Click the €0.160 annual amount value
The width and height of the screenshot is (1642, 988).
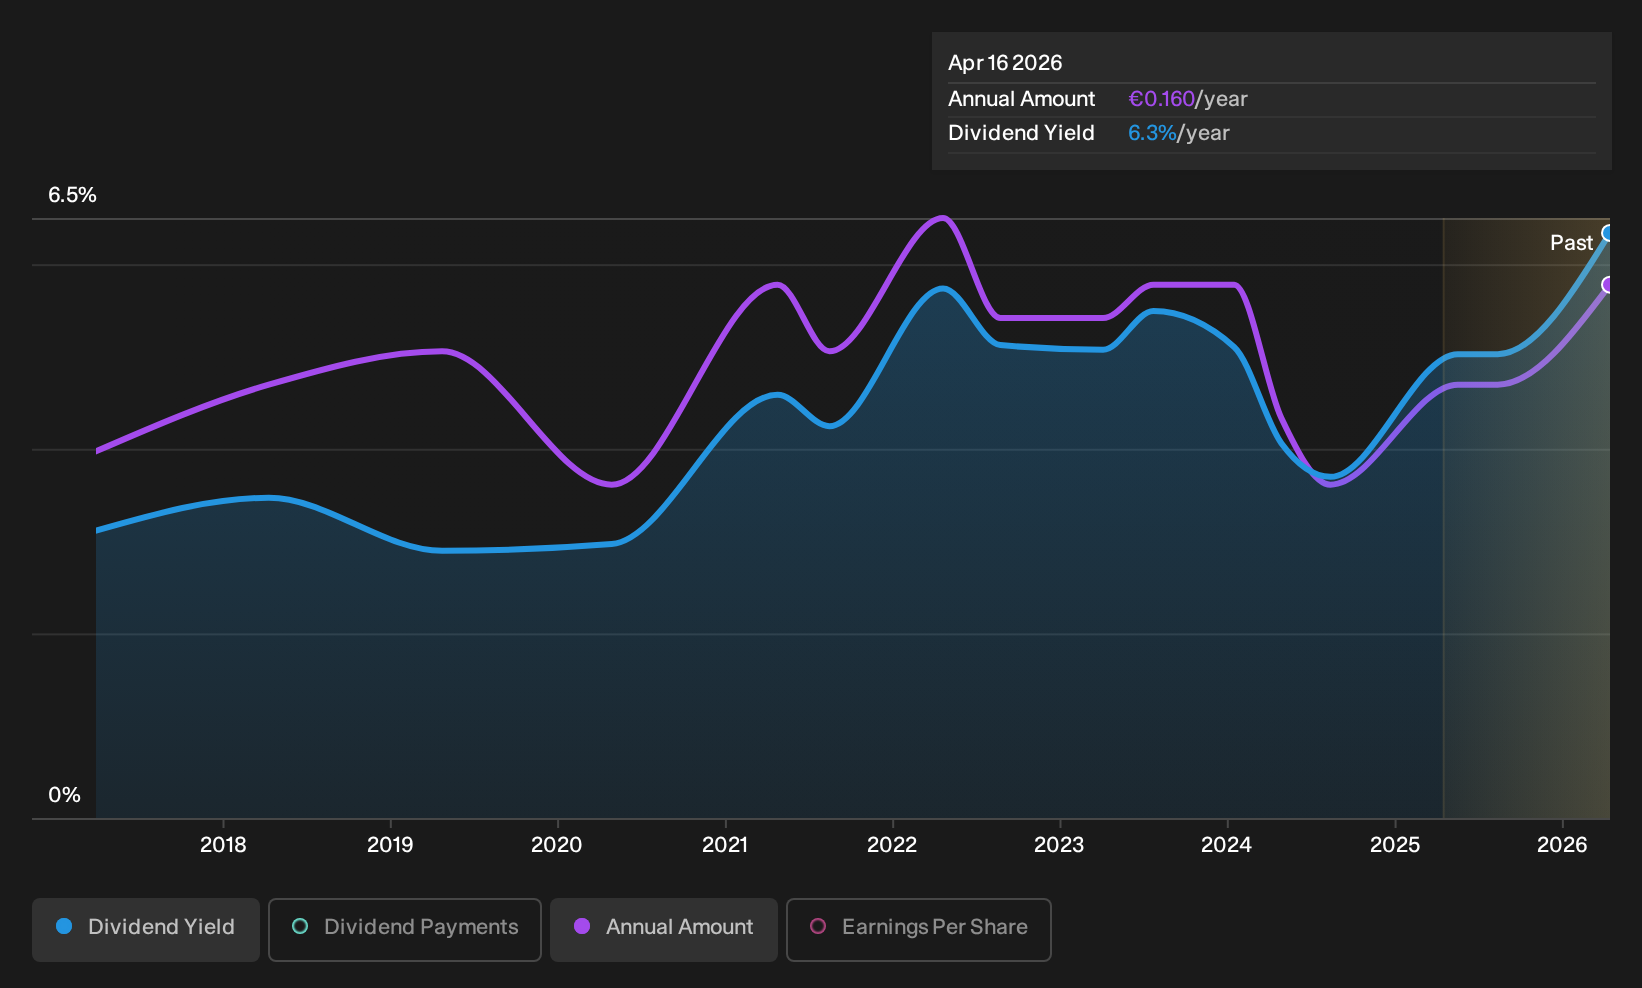click(x=1161, y=99)
